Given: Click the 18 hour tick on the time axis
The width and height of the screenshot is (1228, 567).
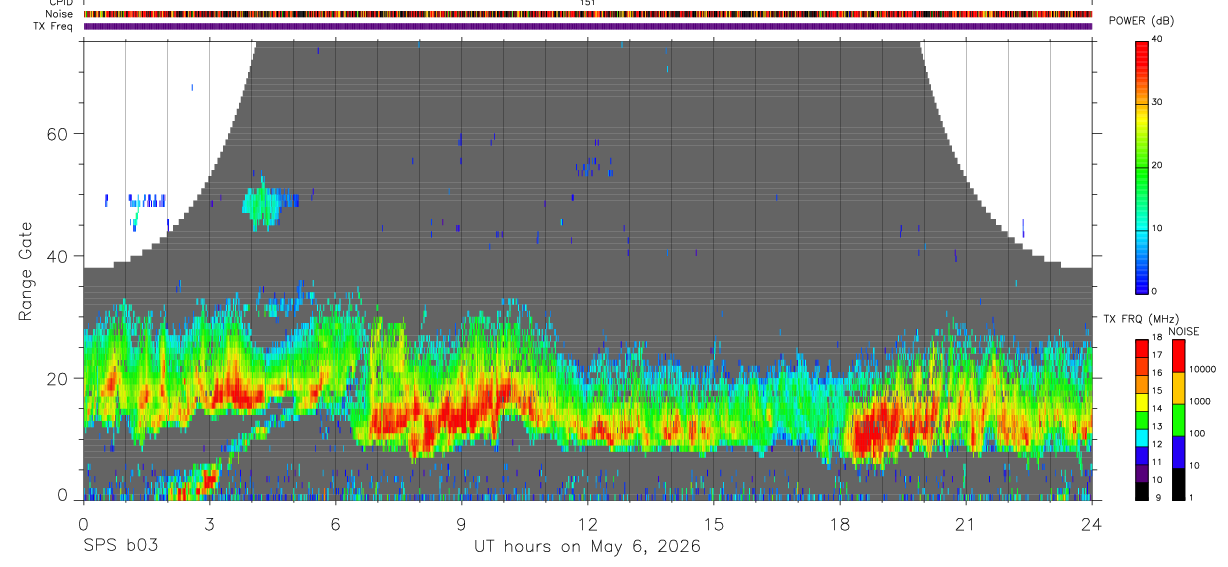Looking at the screenshot, I should pyautogui.click(x=840, y=522).
